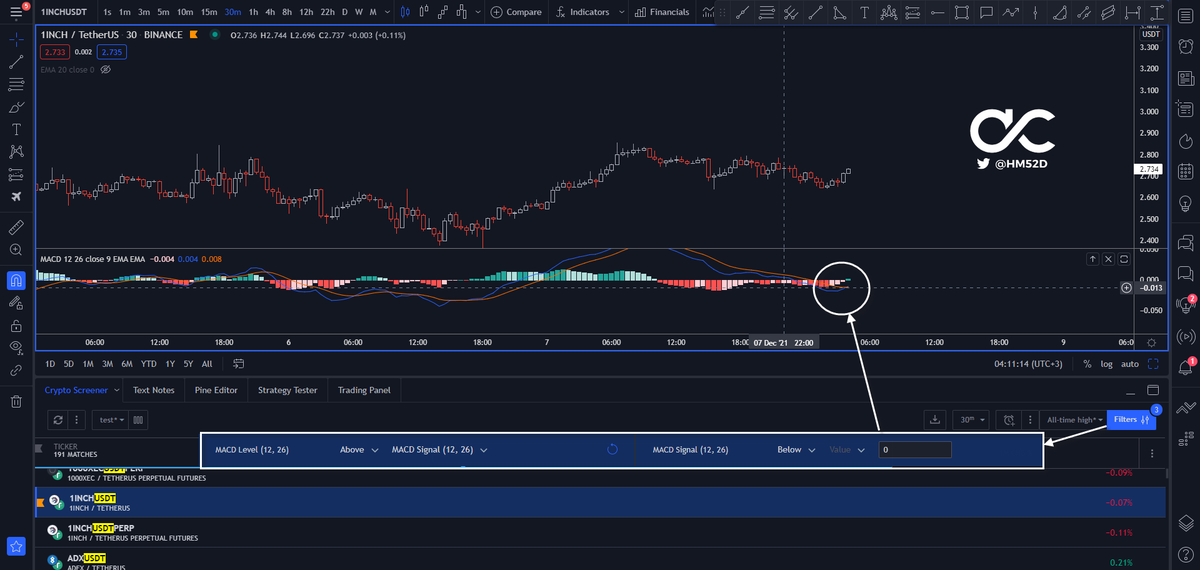Open the object tree layers icon
1200x570 pixels.
click(1185, 522)
